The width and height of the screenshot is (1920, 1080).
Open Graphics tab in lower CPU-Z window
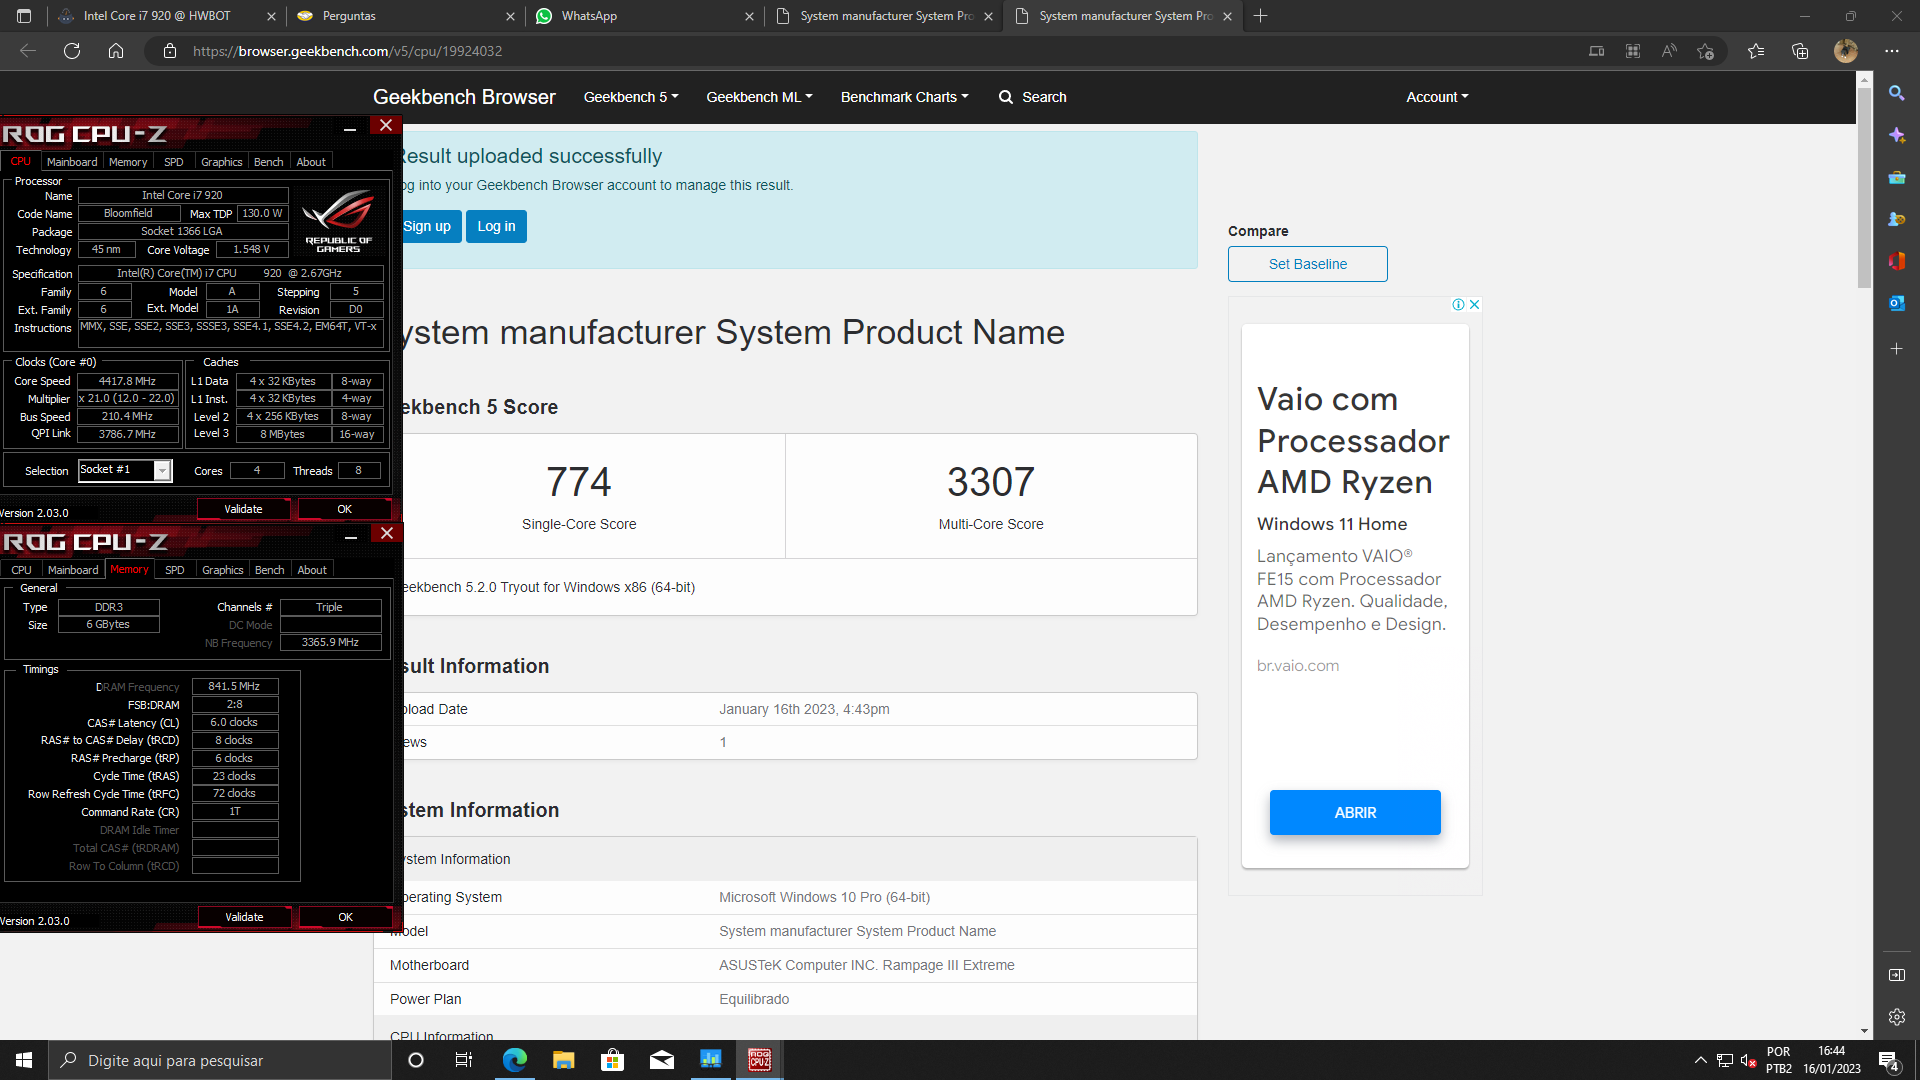pos(222,570)
